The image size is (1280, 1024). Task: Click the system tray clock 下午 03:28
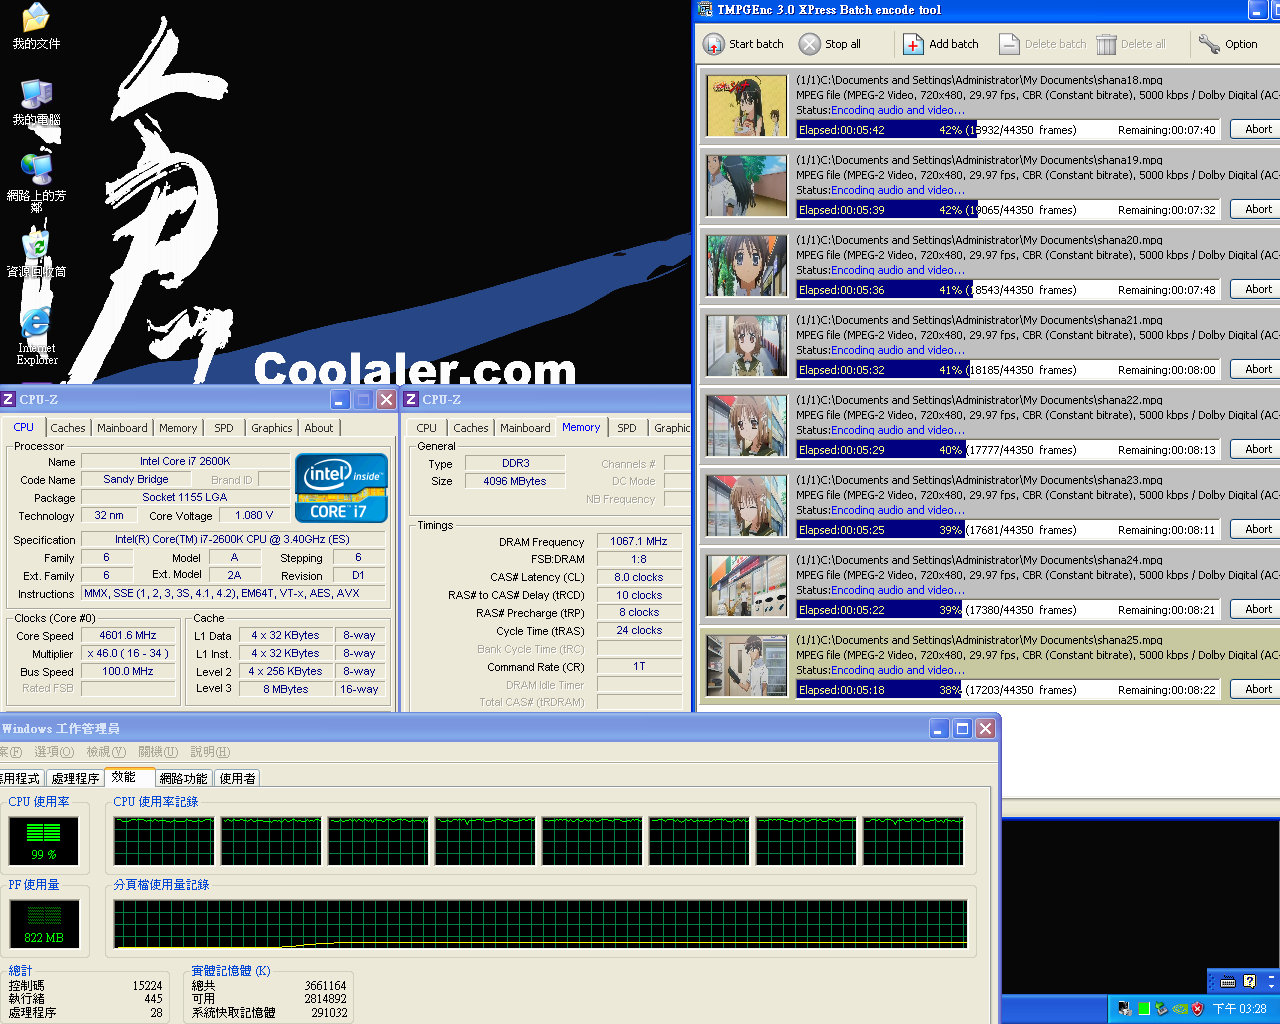click(1240, 1009)
